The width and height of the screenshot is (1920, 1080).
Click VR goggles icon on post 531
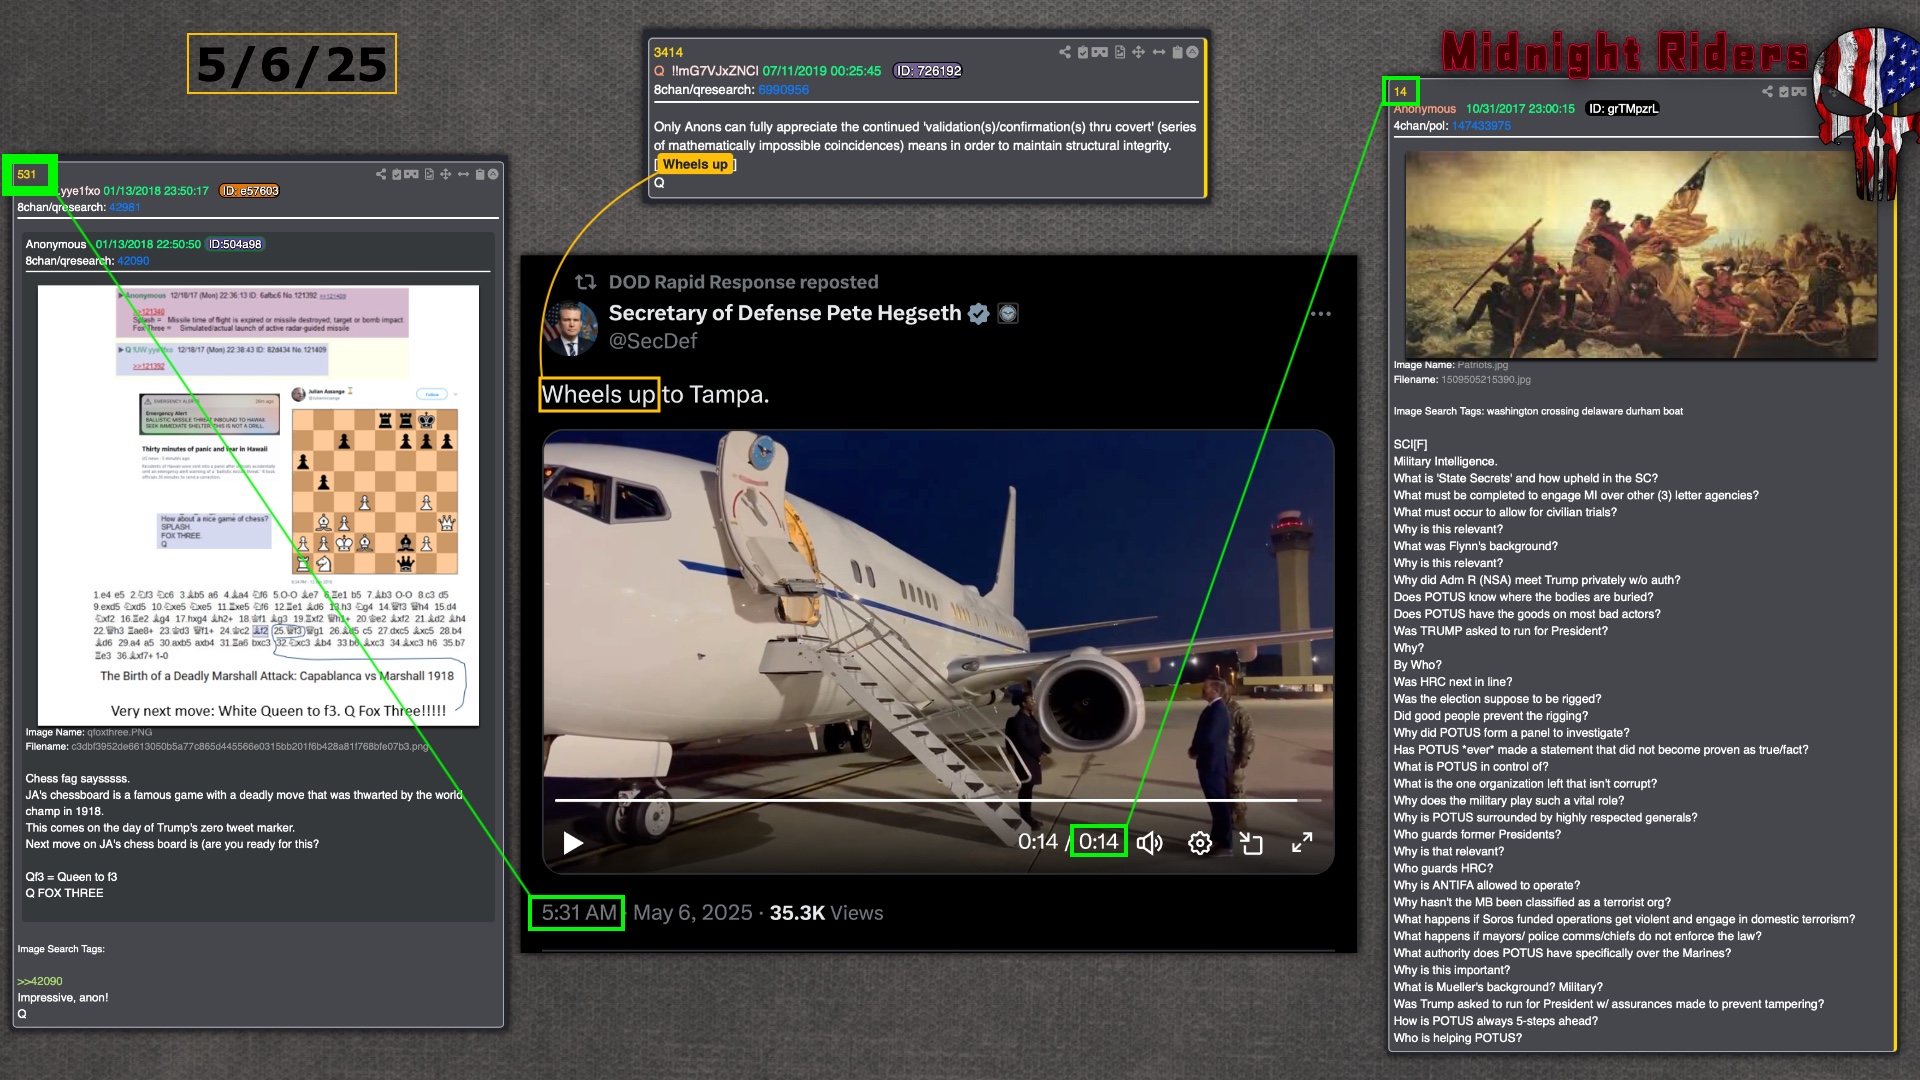pyautogui.click(x=412, y=174)
